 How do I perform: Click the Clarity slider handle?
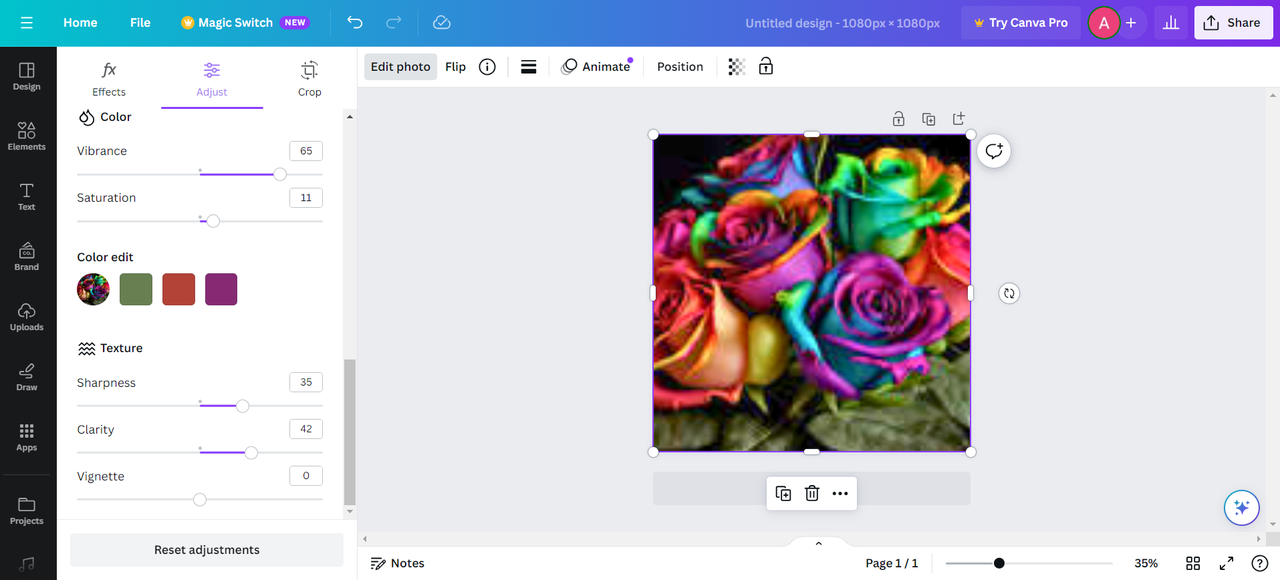tap(251, 453)
